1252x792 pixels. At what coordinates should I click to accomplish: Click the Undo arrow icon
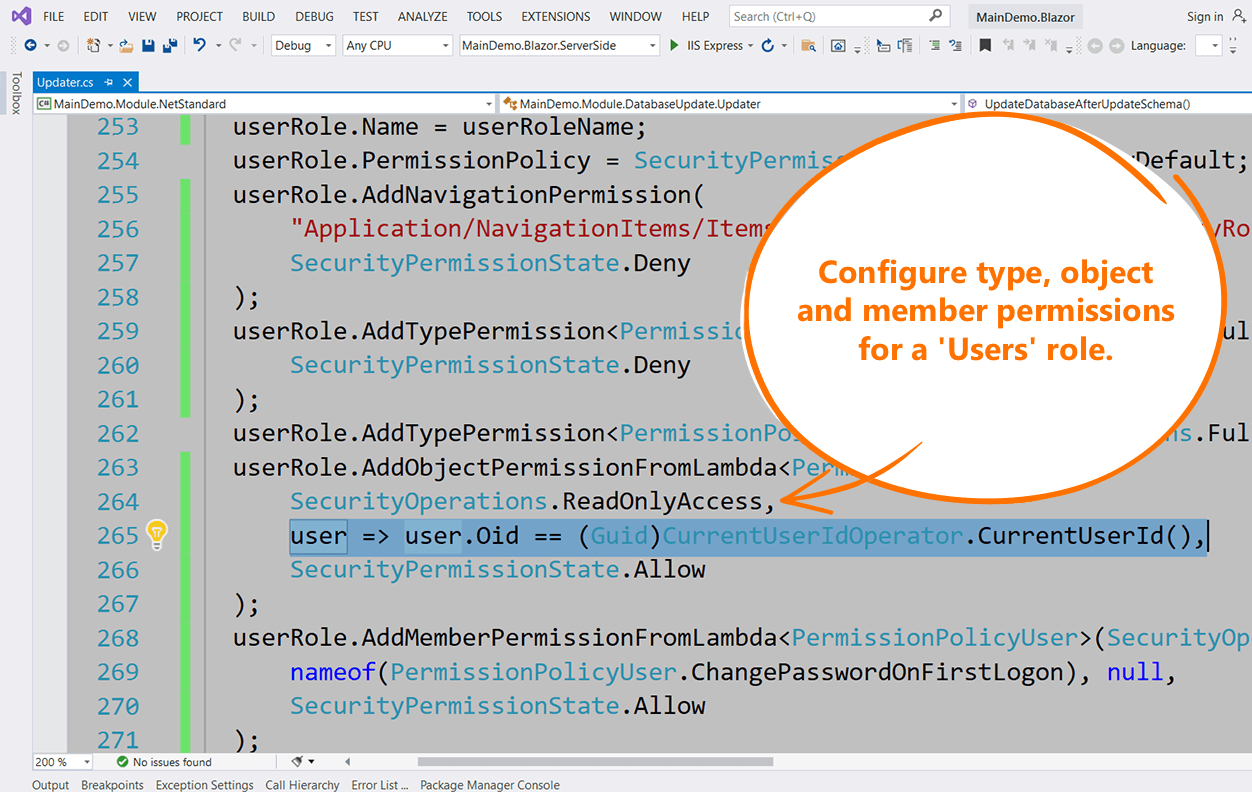[x=199, y=46]
